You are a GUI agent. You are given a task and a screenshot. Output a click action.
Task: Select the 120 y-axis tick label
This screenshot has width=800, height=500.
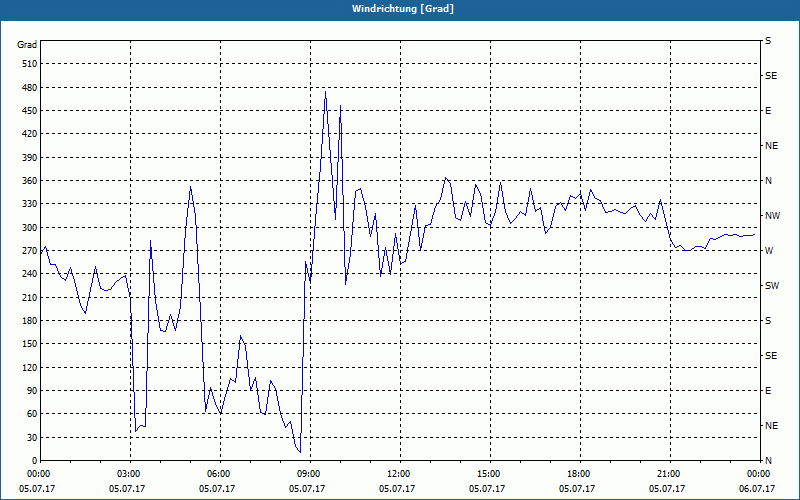(x=30, y=367)
